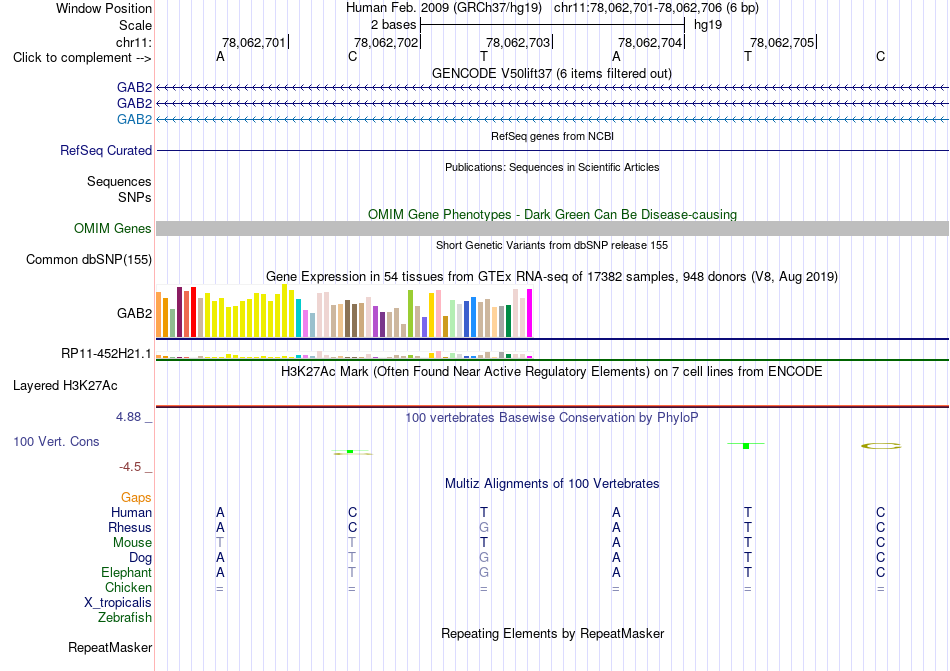
Task: Click the GENCODE V50lift37 track title
Action: tap(552, 73)
